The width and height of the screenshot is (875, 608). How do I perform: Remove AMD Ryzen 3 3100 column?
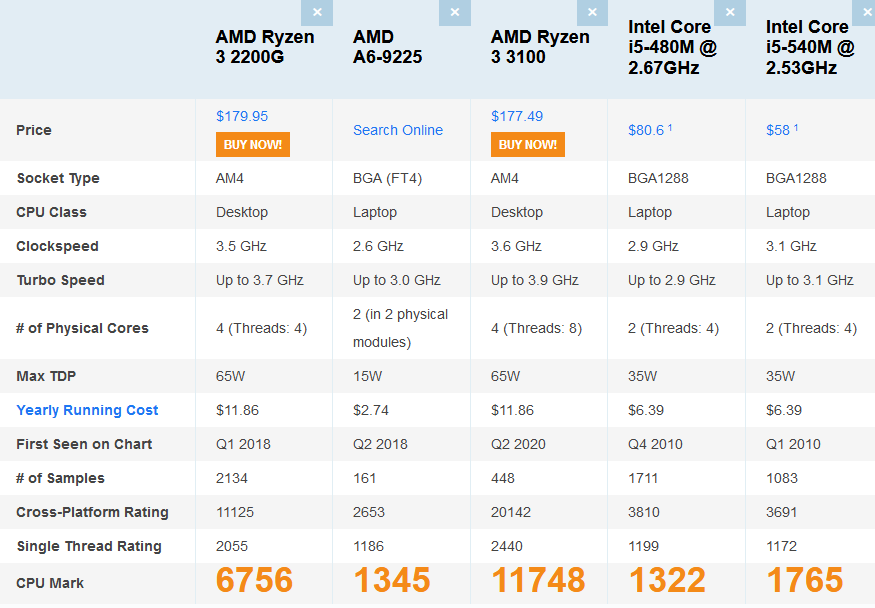(592, 12)
